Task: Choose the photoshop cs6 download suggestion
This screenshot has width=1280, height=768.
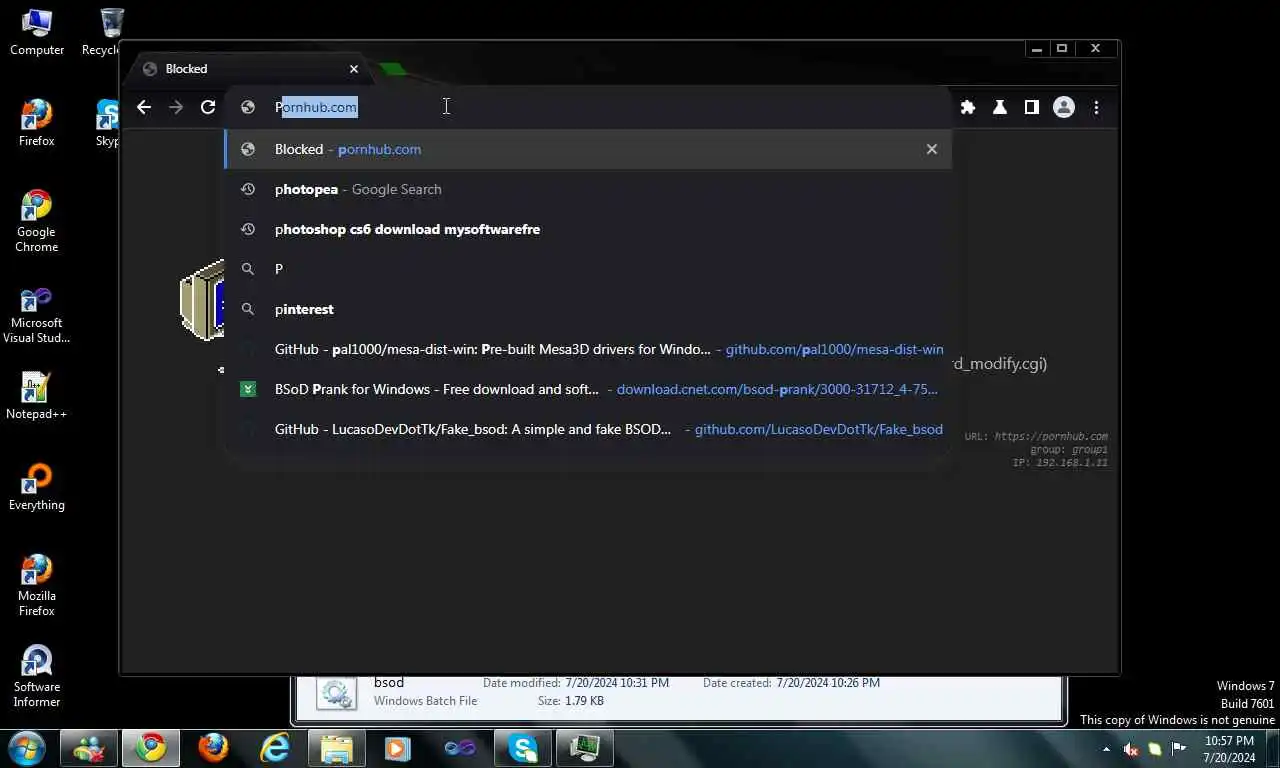Action: pyautogui.click(x=588, y=229)
